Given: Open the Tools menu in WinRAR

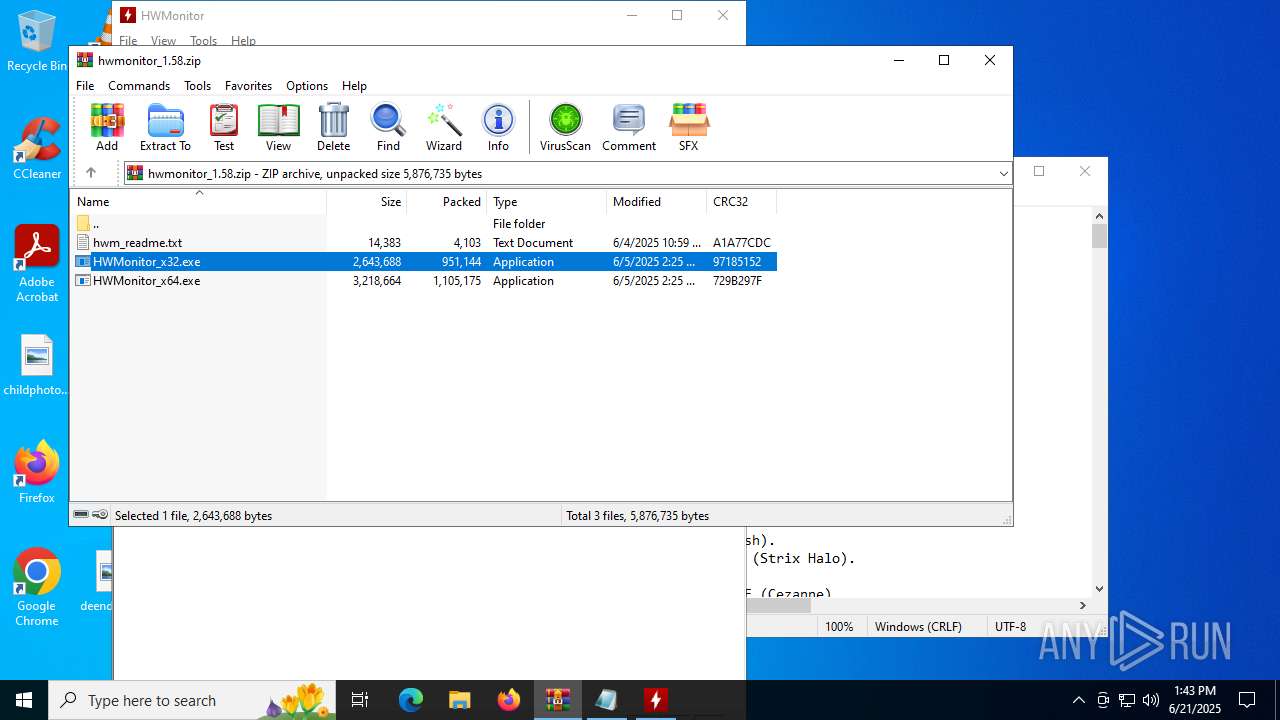Looking at the screenshot, I should 197,86.
